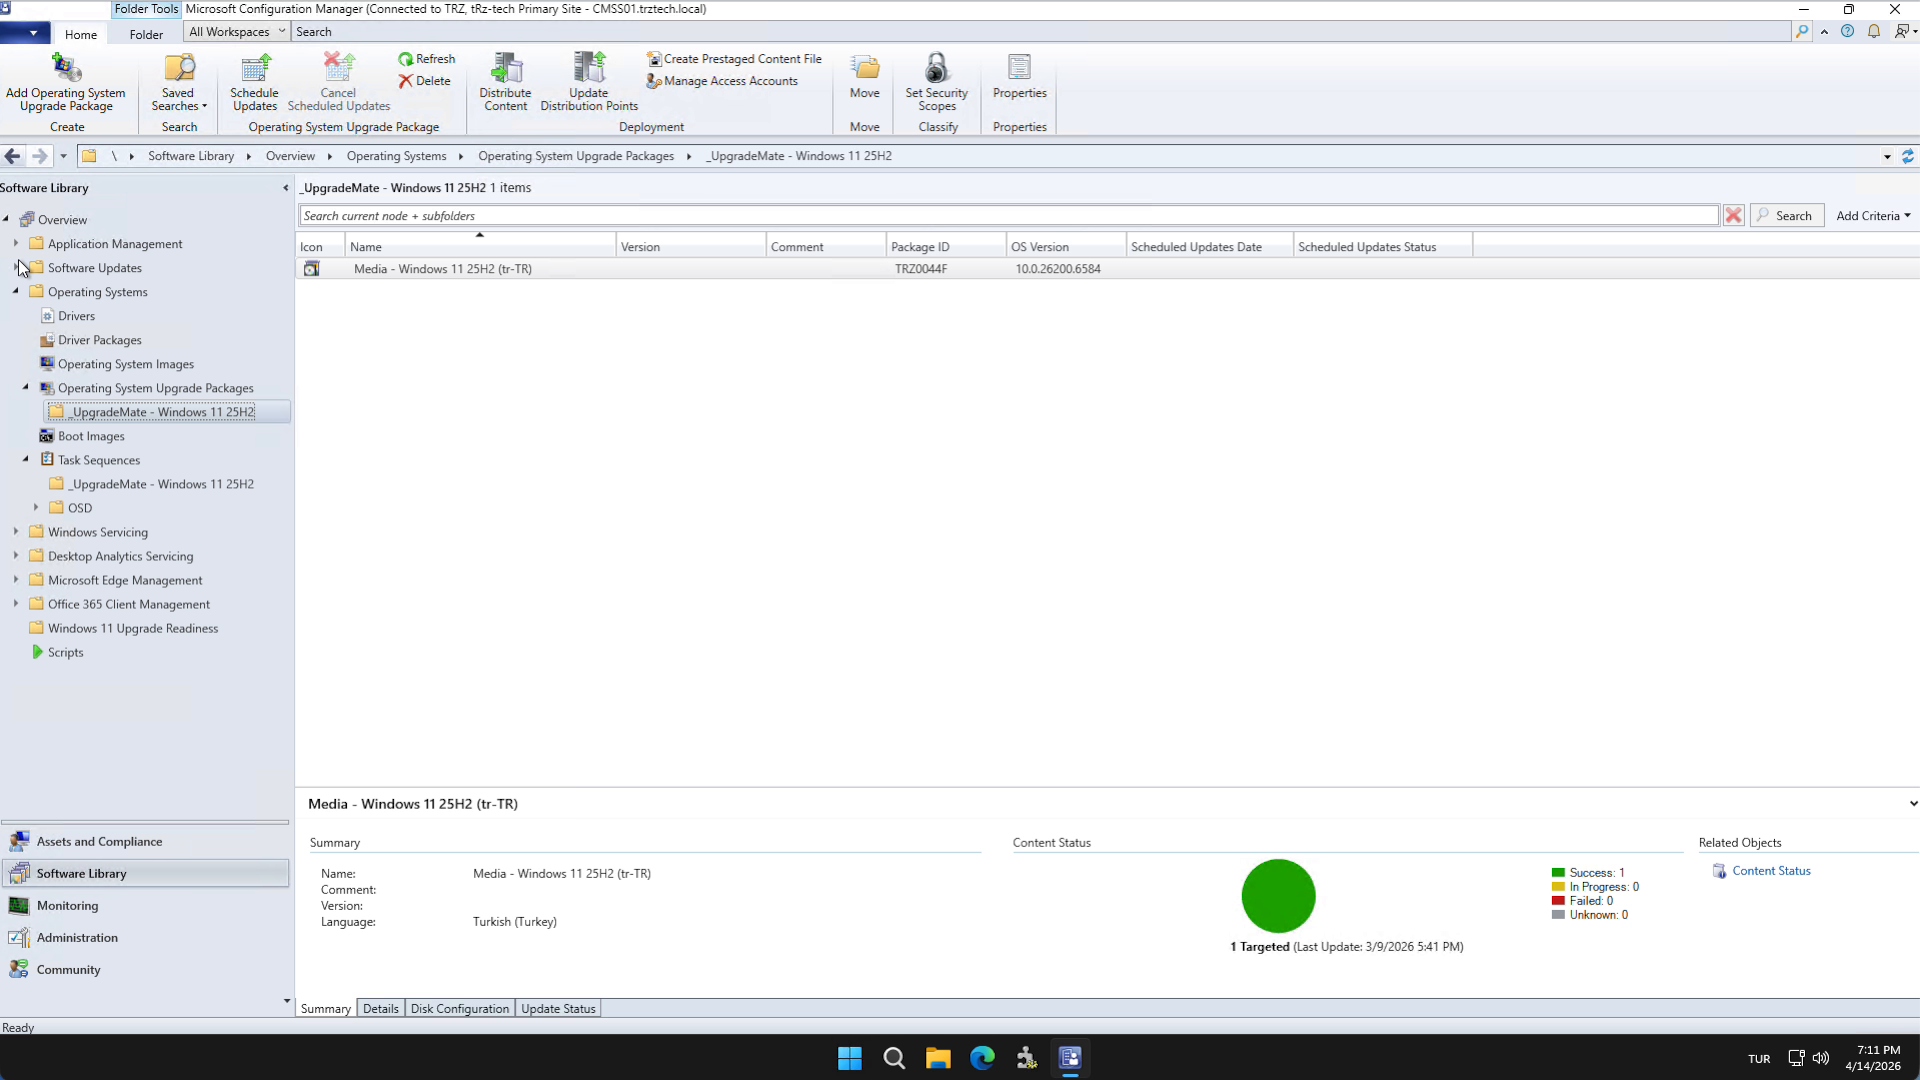Open Monitoring workspace
Screen dimensions: 1920x1080
coord(146,906)
